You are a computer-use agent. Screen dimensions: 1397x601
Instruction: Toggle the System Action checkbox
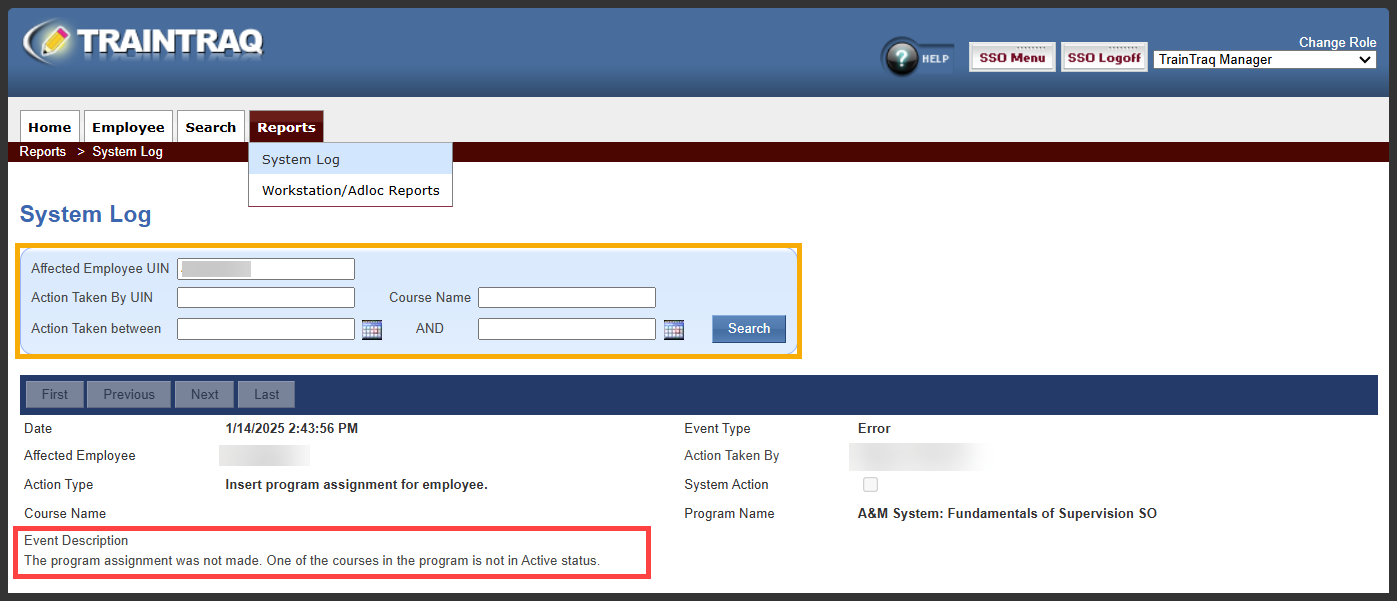point(870,485)
